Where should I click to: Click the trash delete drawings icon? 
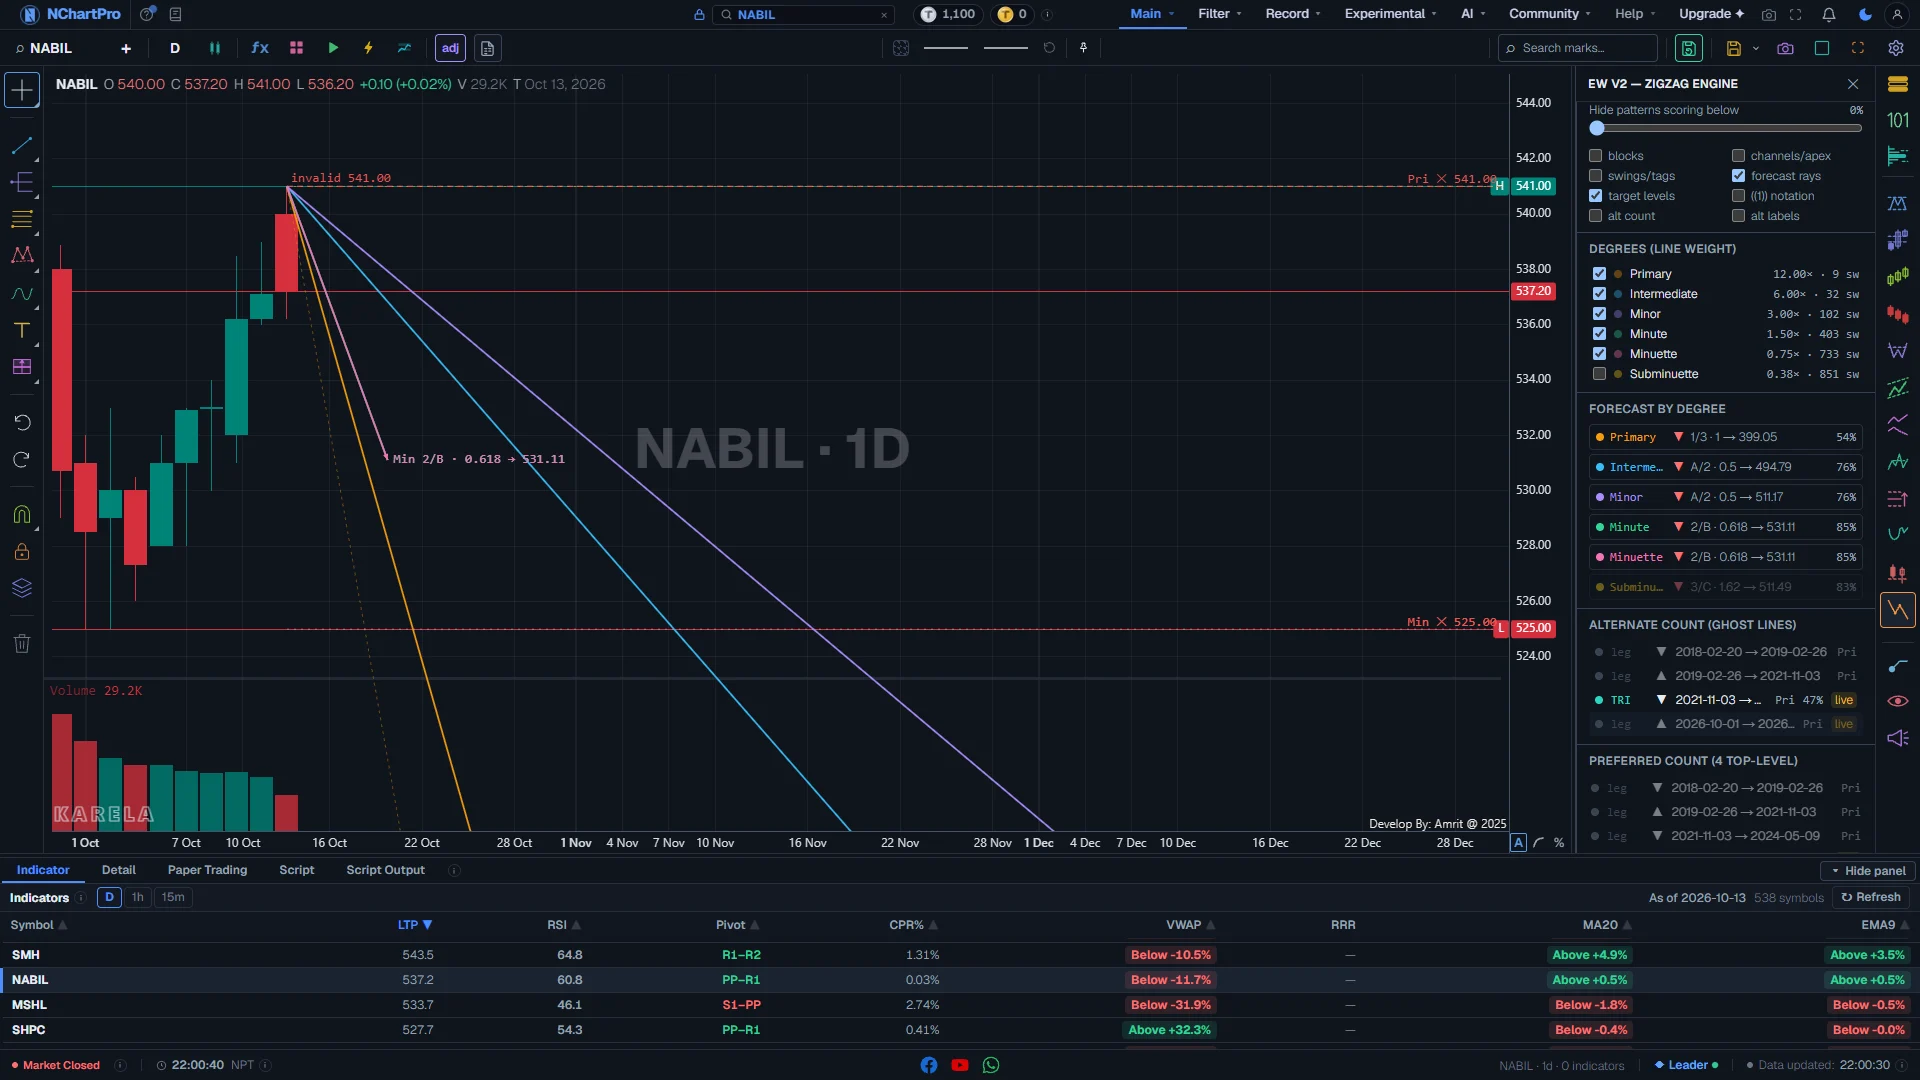(21, 643)
